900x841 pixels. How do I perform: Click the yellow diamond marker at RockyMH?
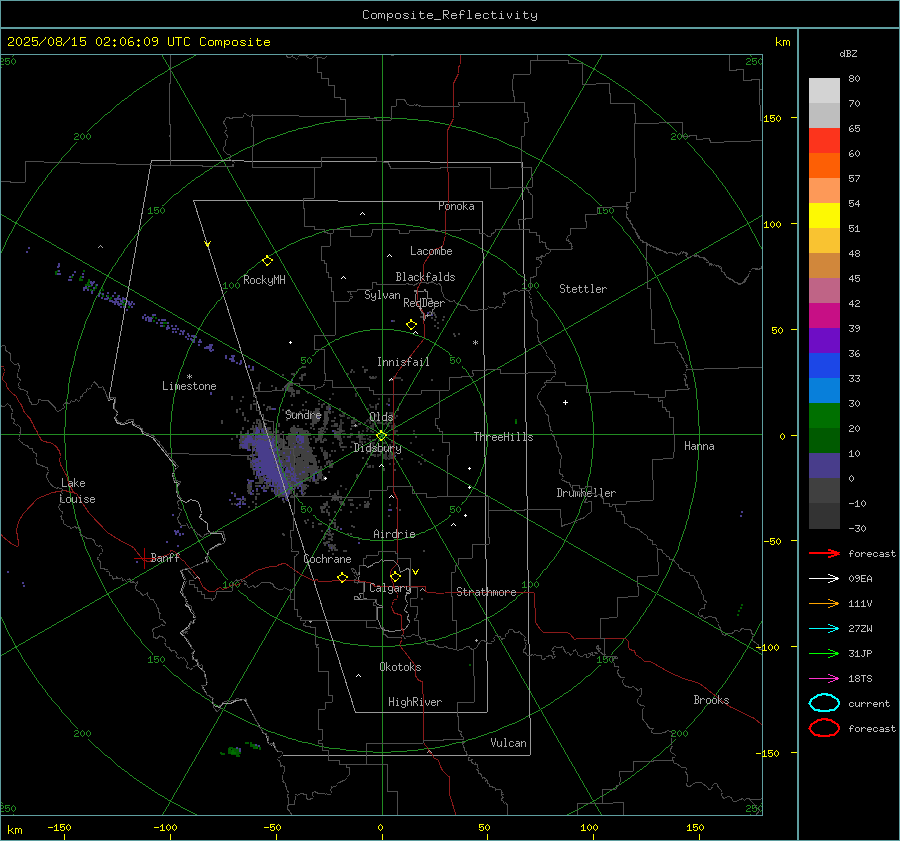267,261
